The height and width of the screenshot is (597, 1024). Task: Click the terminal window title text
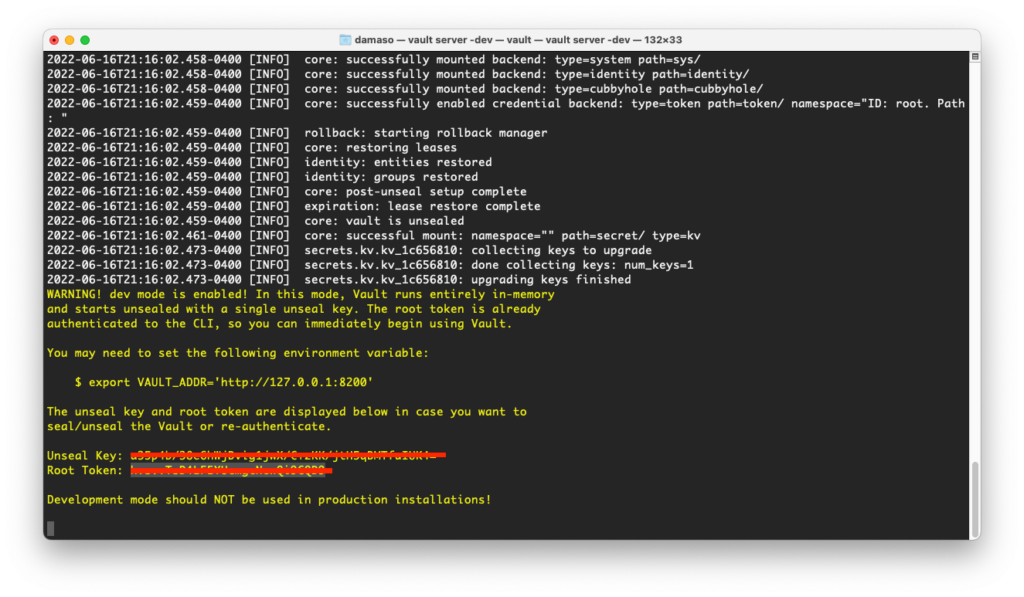pos(518,40)
